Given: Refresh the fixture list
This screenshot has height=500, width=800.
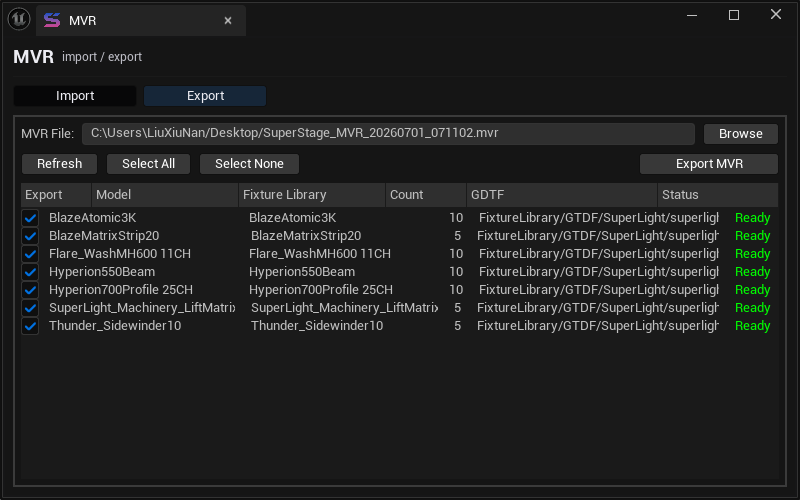Looking at the screenshot, I should 59,164.
